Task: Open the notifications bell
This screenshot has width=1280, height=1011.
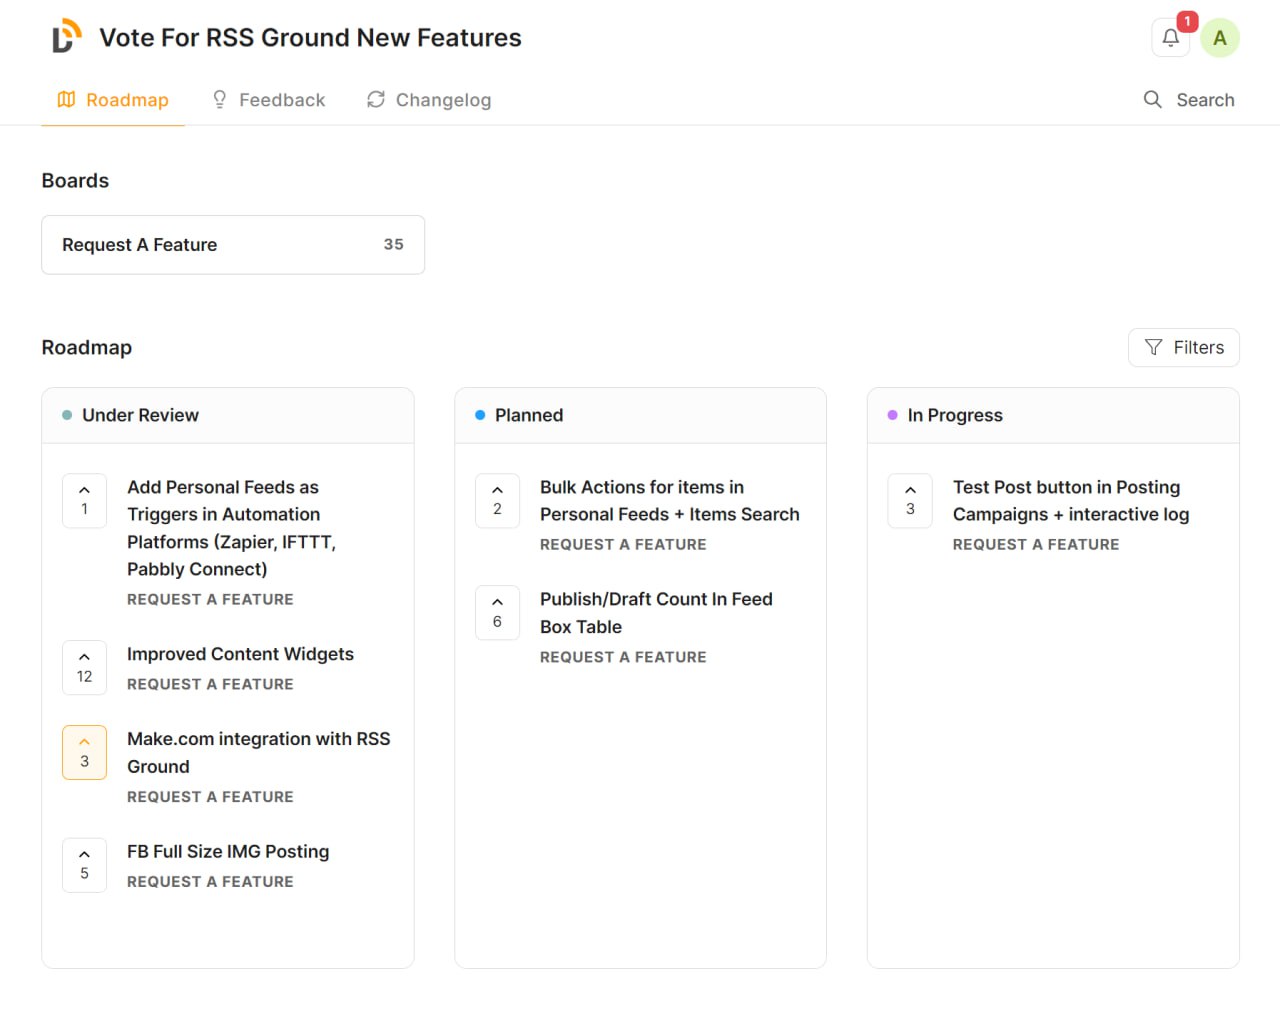Action: click(1170, 38)
